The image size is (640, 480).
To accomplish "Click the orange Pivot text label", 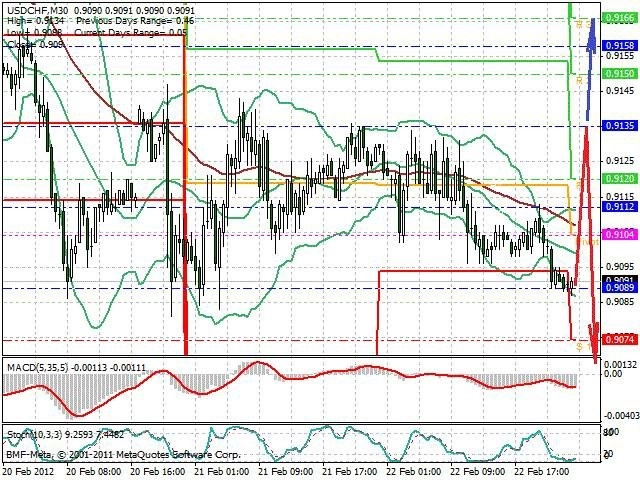I will coord(588,242).
